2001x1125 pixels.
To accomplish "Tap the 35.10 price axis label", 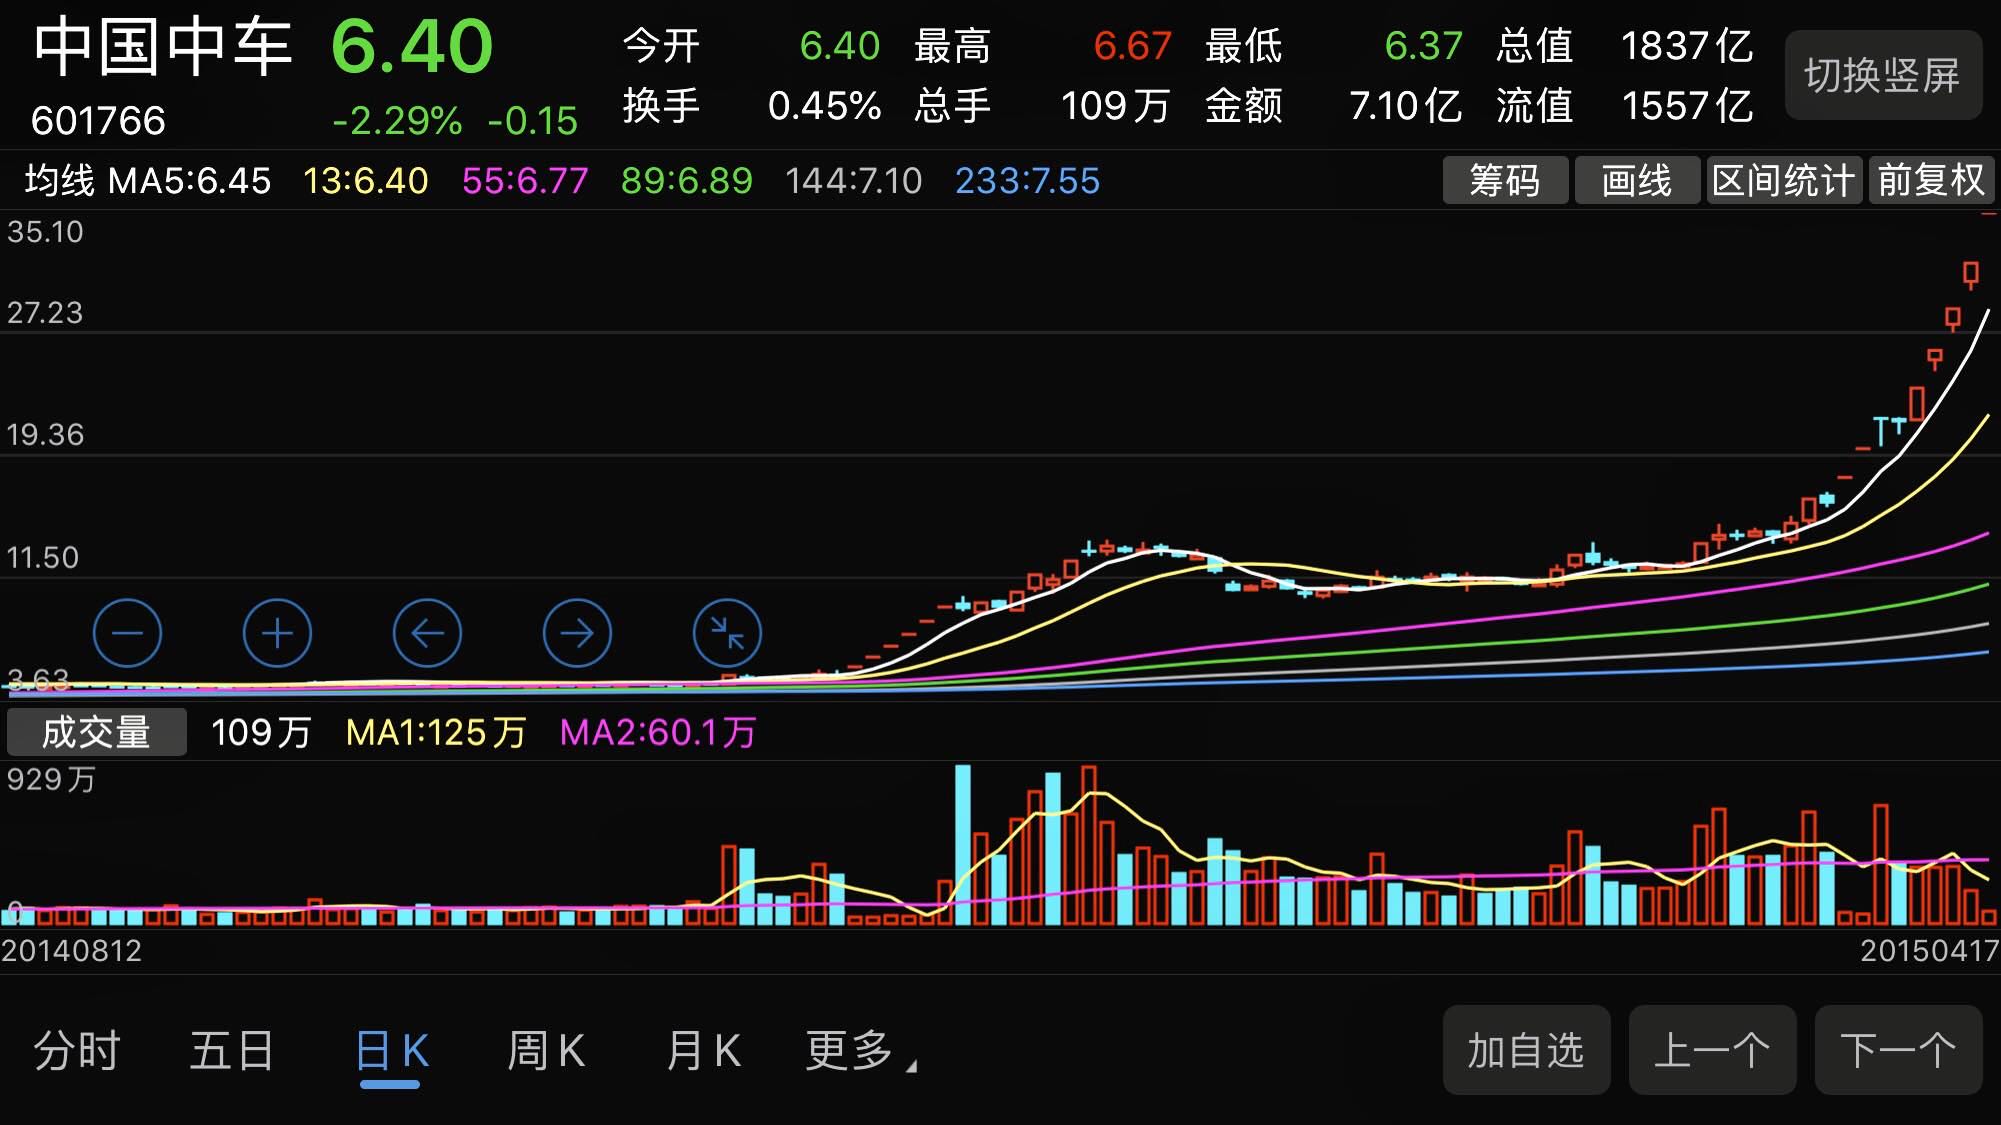I will pos(45,232).
